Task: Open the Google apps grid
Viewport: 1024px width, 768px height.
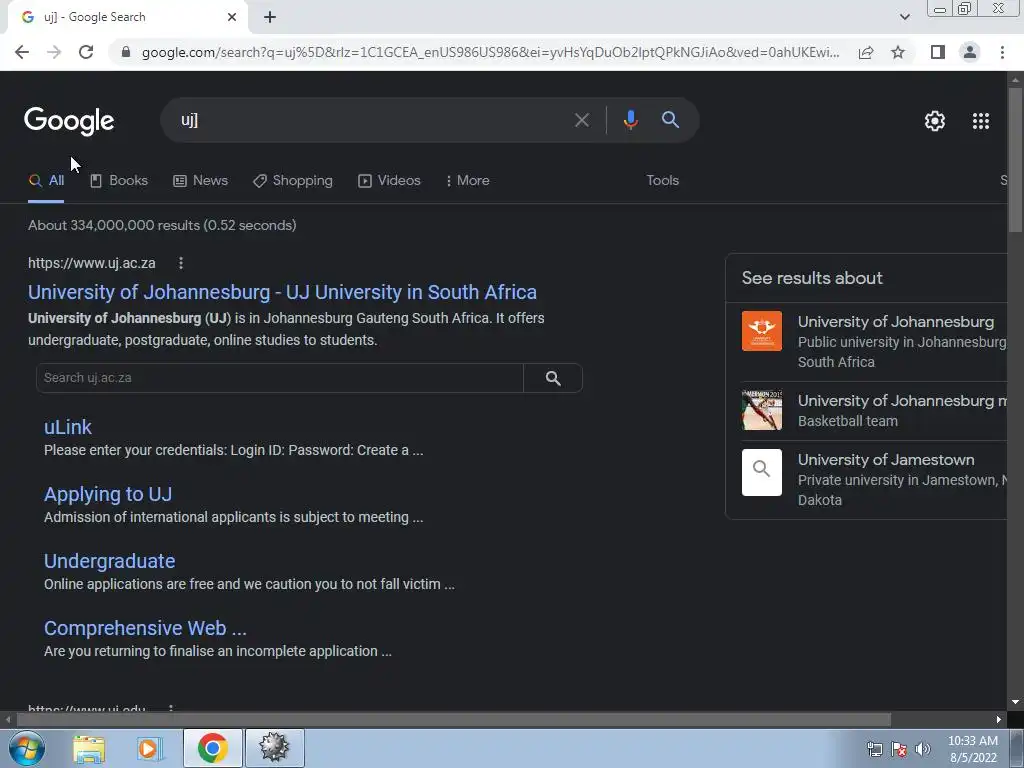Action: [980, 121]
